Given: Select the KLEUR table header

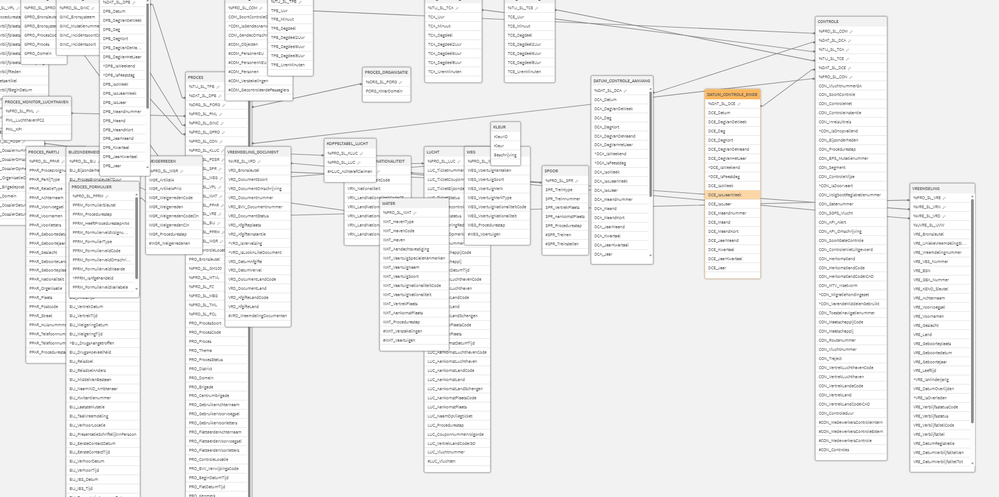Looking at the screenshot, I should 505,127.
